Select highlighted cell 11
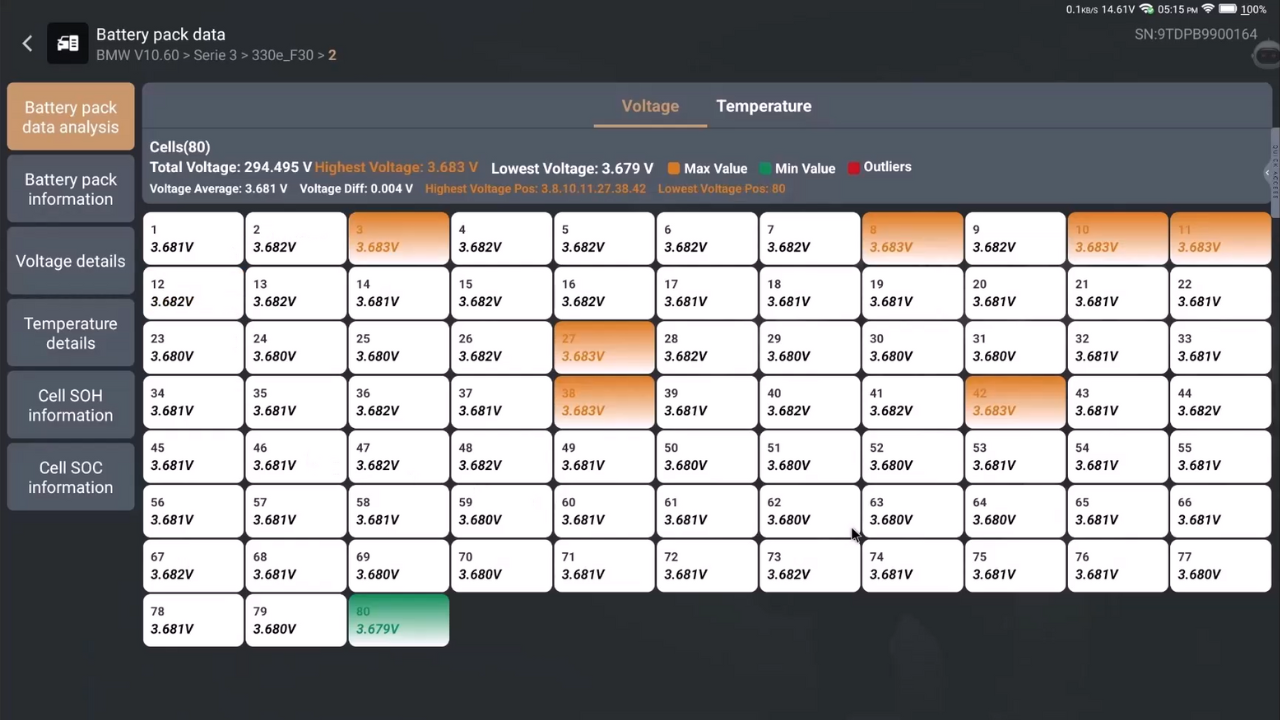This screenshot has height=720, width=1280. coord(1221,238)
